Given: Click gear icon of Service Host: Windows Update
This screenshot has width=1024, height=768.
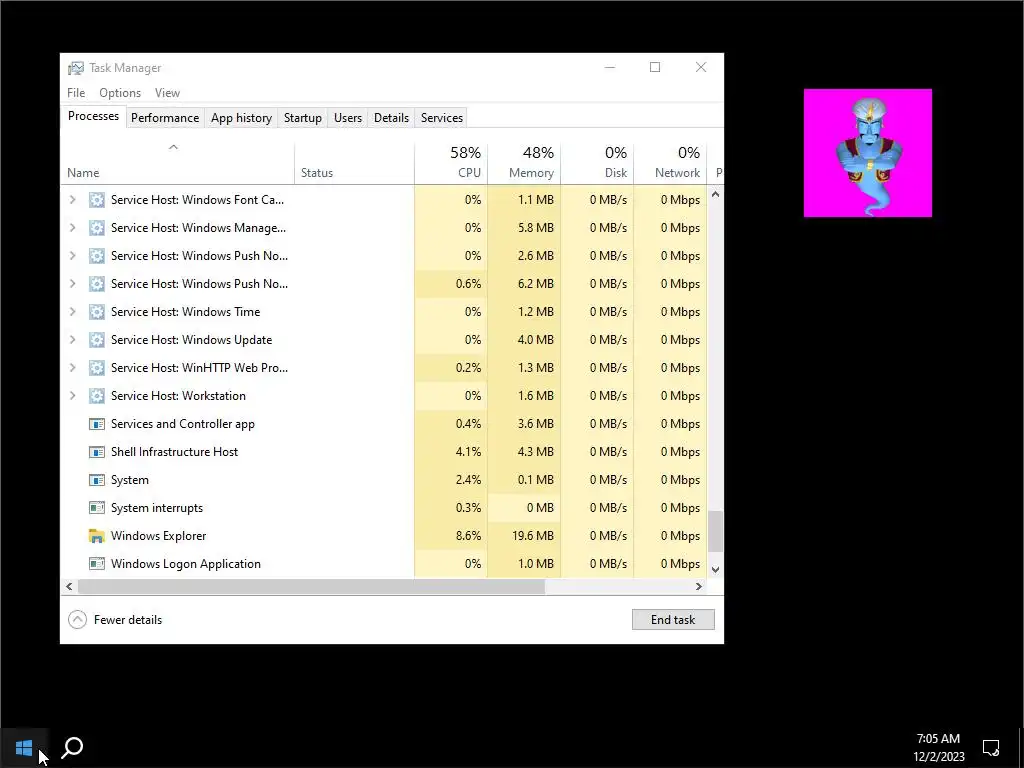Looking at the screenshot, I should click(97, 340).
